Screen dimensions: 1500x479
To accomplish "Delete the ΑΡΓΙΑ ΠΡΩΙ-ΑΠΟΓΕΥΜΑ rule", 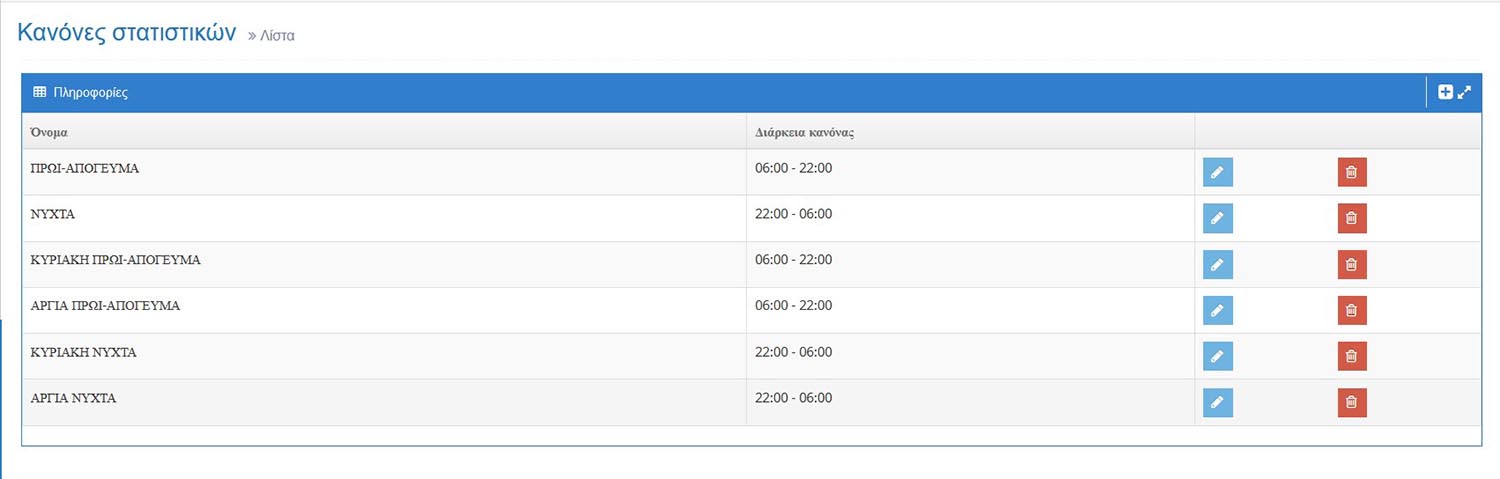I will point(1352,310).
